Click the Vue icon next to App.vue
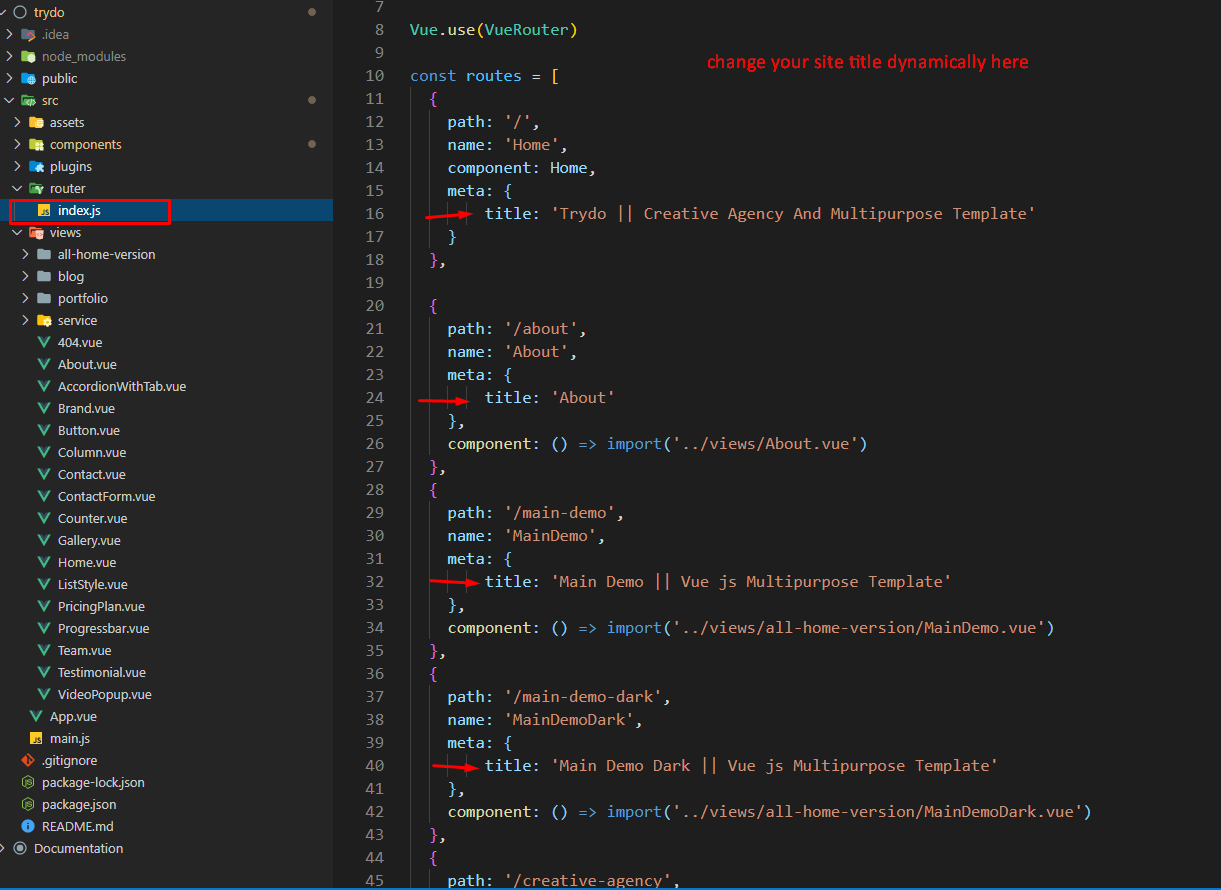Viewport: 1221px width, 890px height. pyautogui.click(x=36, y=716)
